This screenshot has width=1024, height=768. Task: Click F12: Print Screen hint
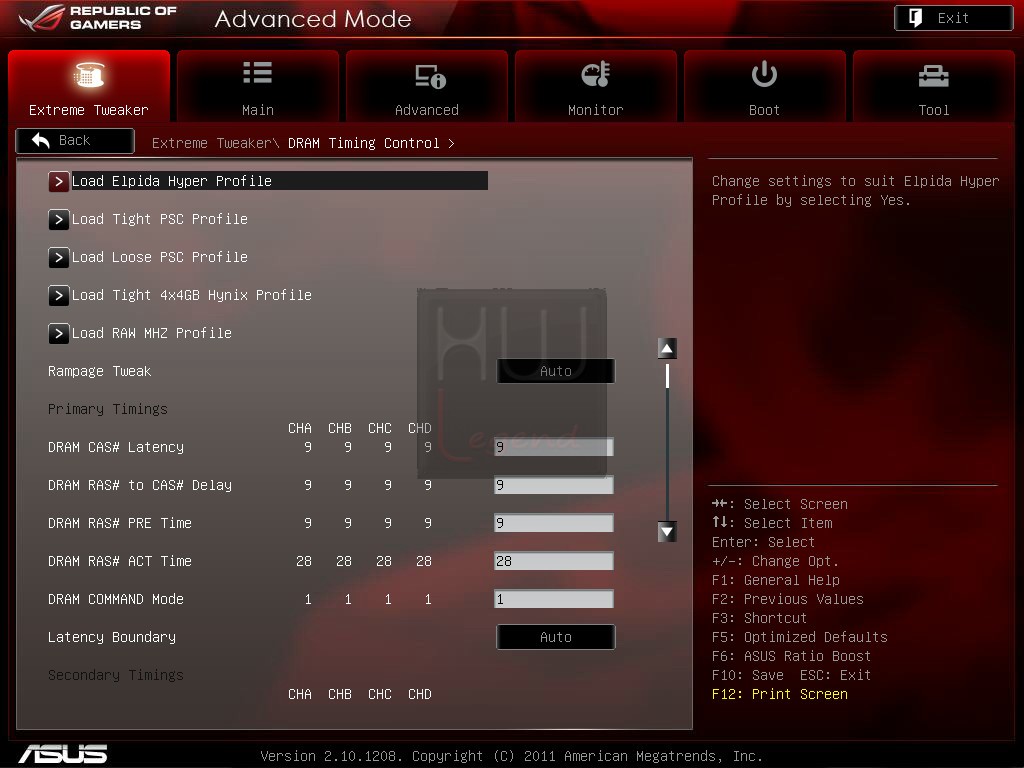point(780,694)
